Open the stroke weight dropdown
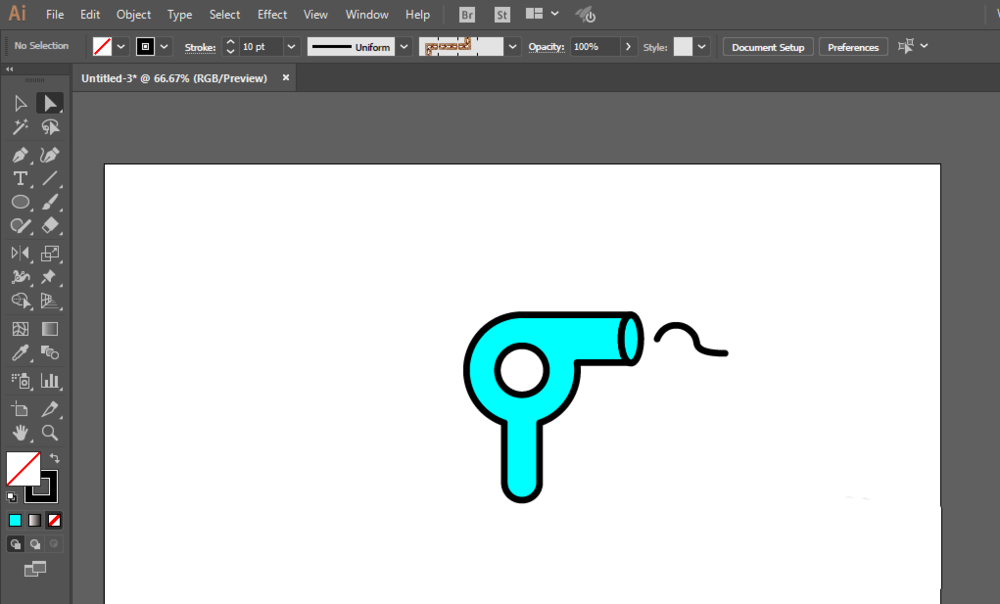 point(291,47)
